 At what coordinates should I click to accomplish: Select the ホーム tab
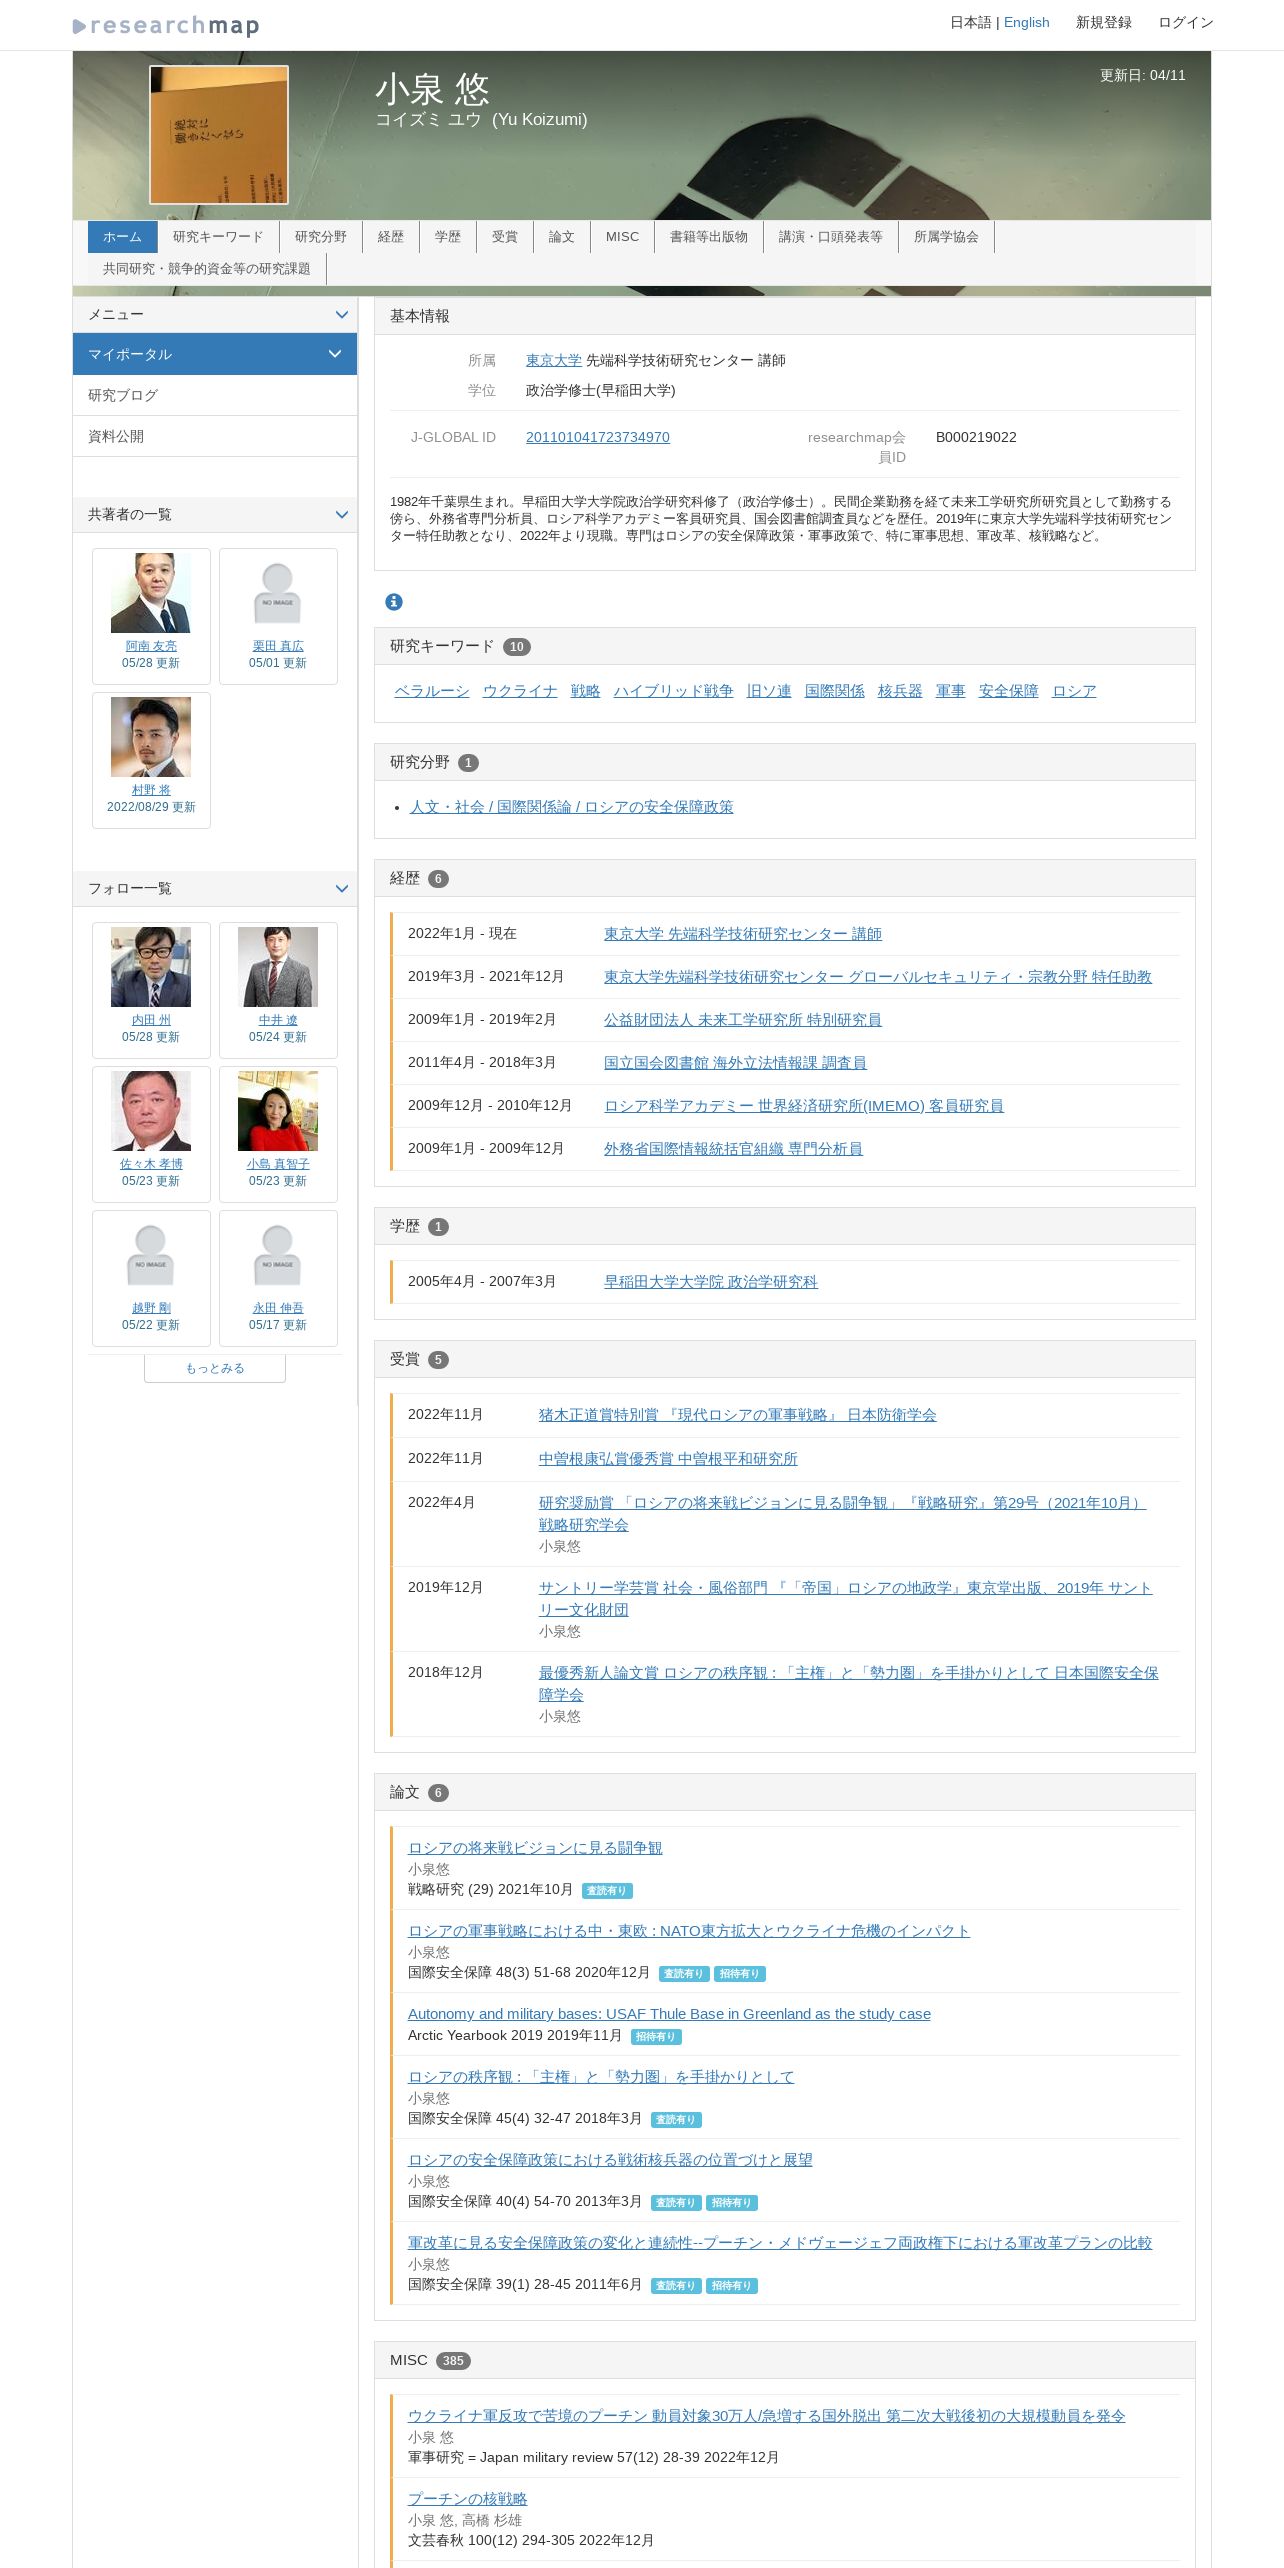click(x=122, y=237)
